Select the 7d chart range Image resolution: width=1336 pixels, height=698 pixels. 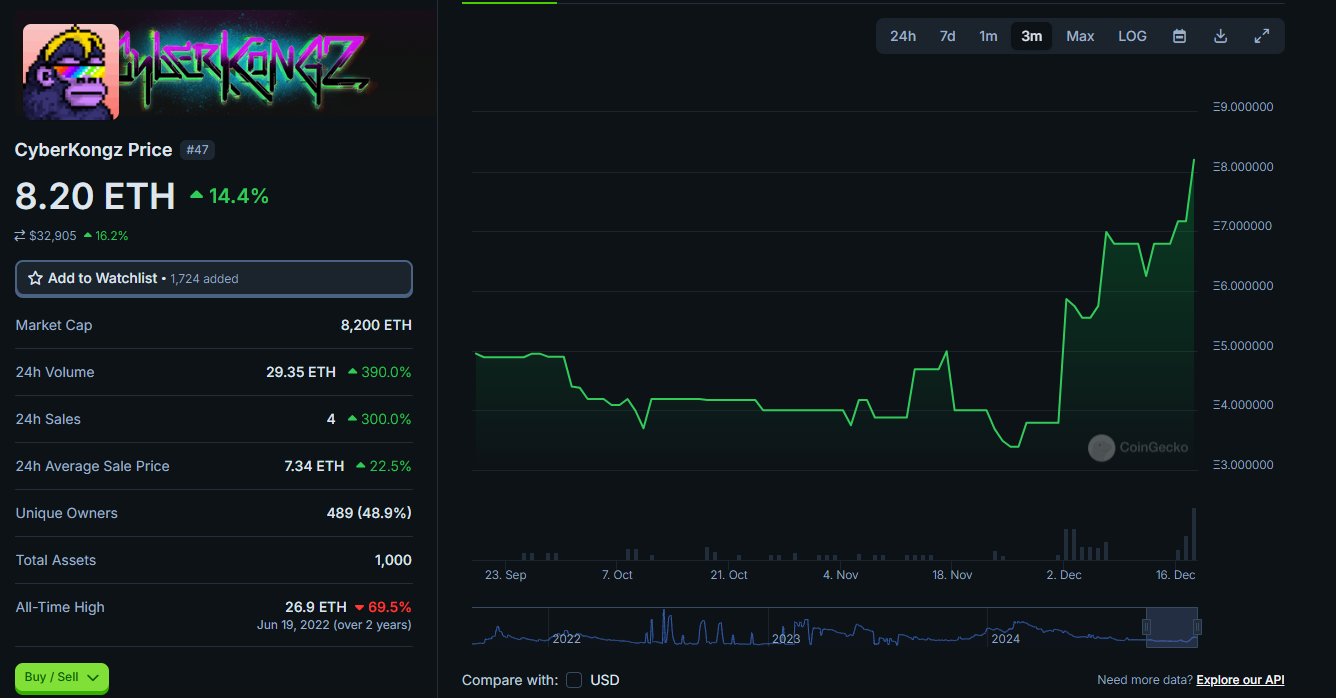(947, 36)
